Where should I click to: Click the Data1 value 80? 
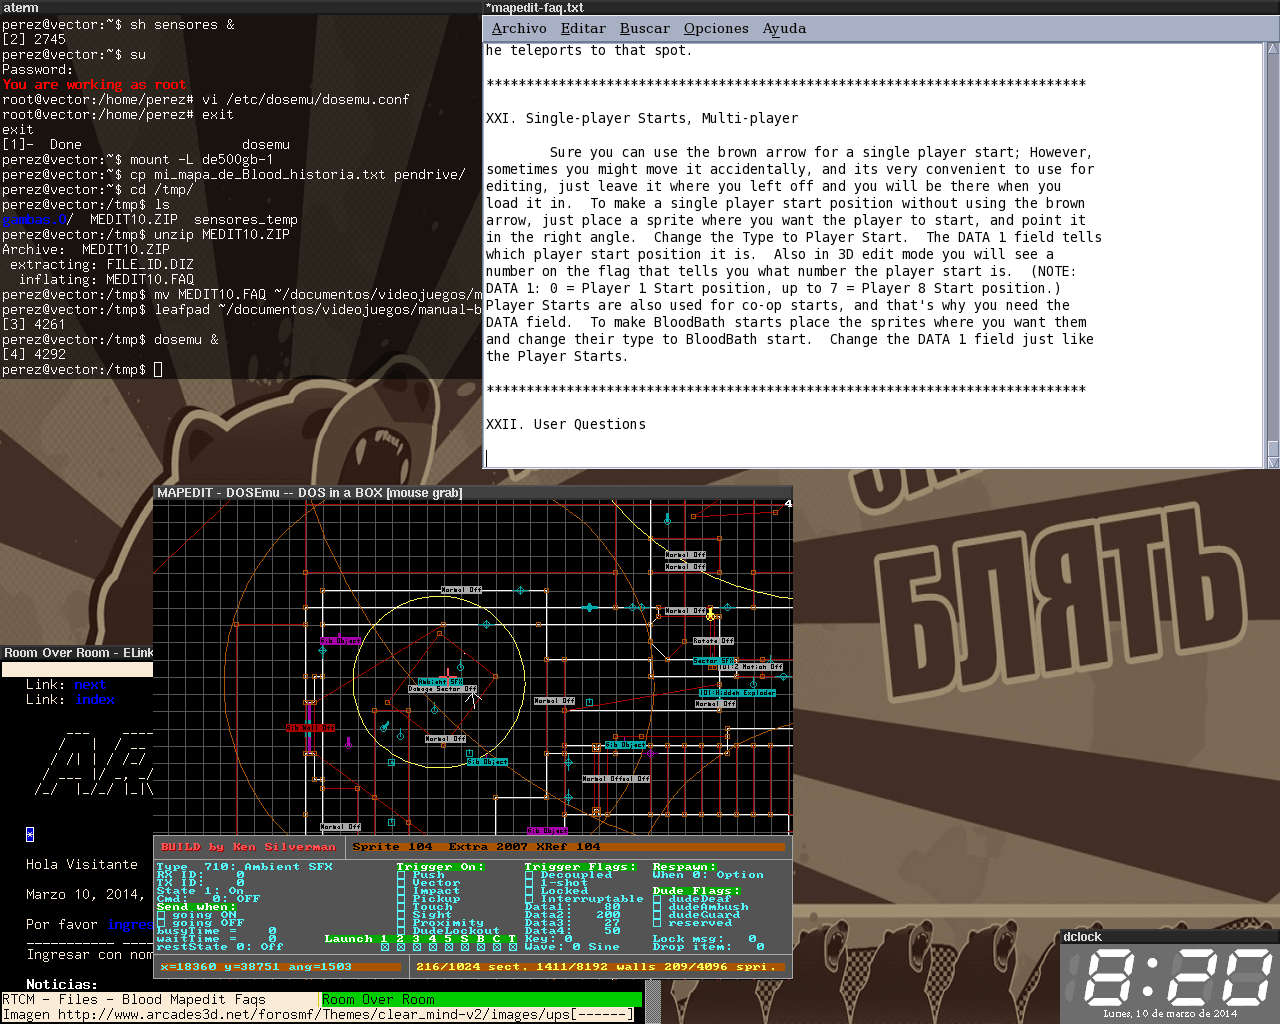612,907
